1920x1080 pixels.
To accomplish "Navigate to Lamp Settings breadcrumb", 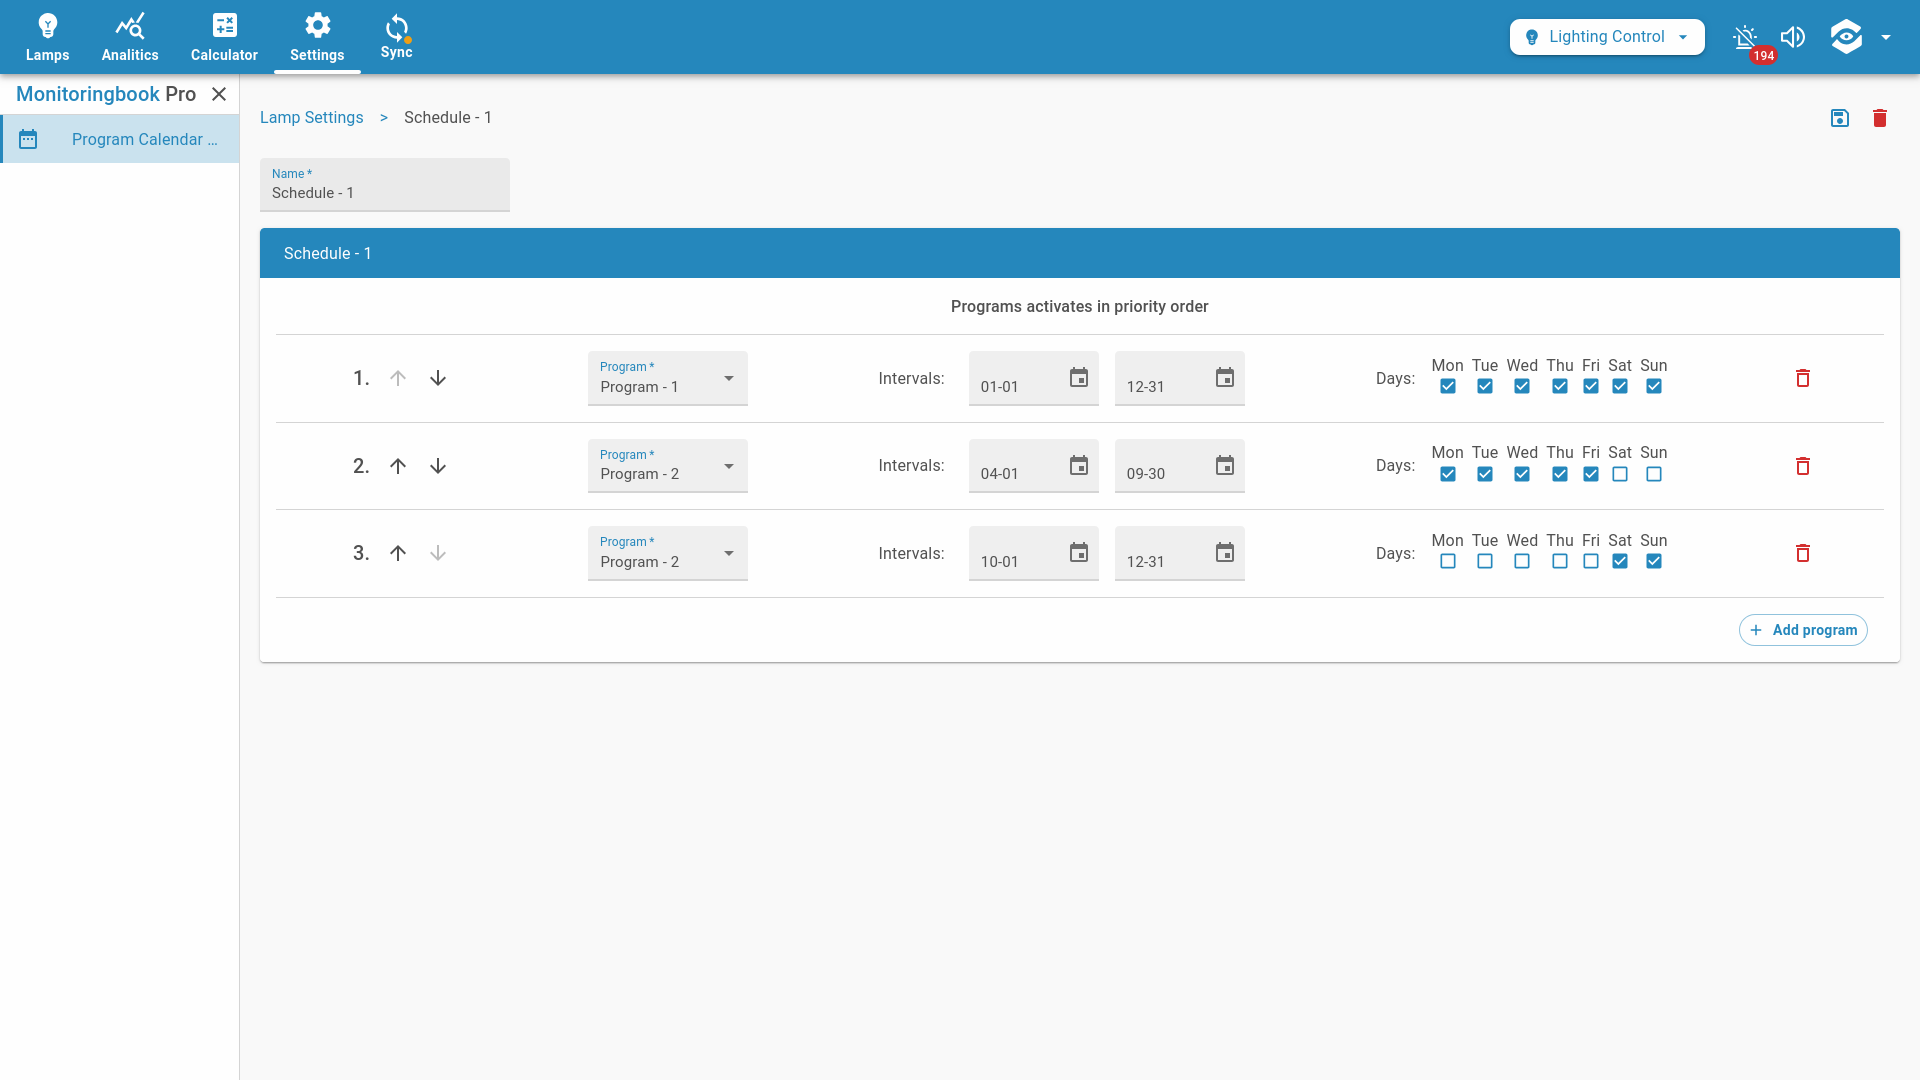I will point(313,117).
